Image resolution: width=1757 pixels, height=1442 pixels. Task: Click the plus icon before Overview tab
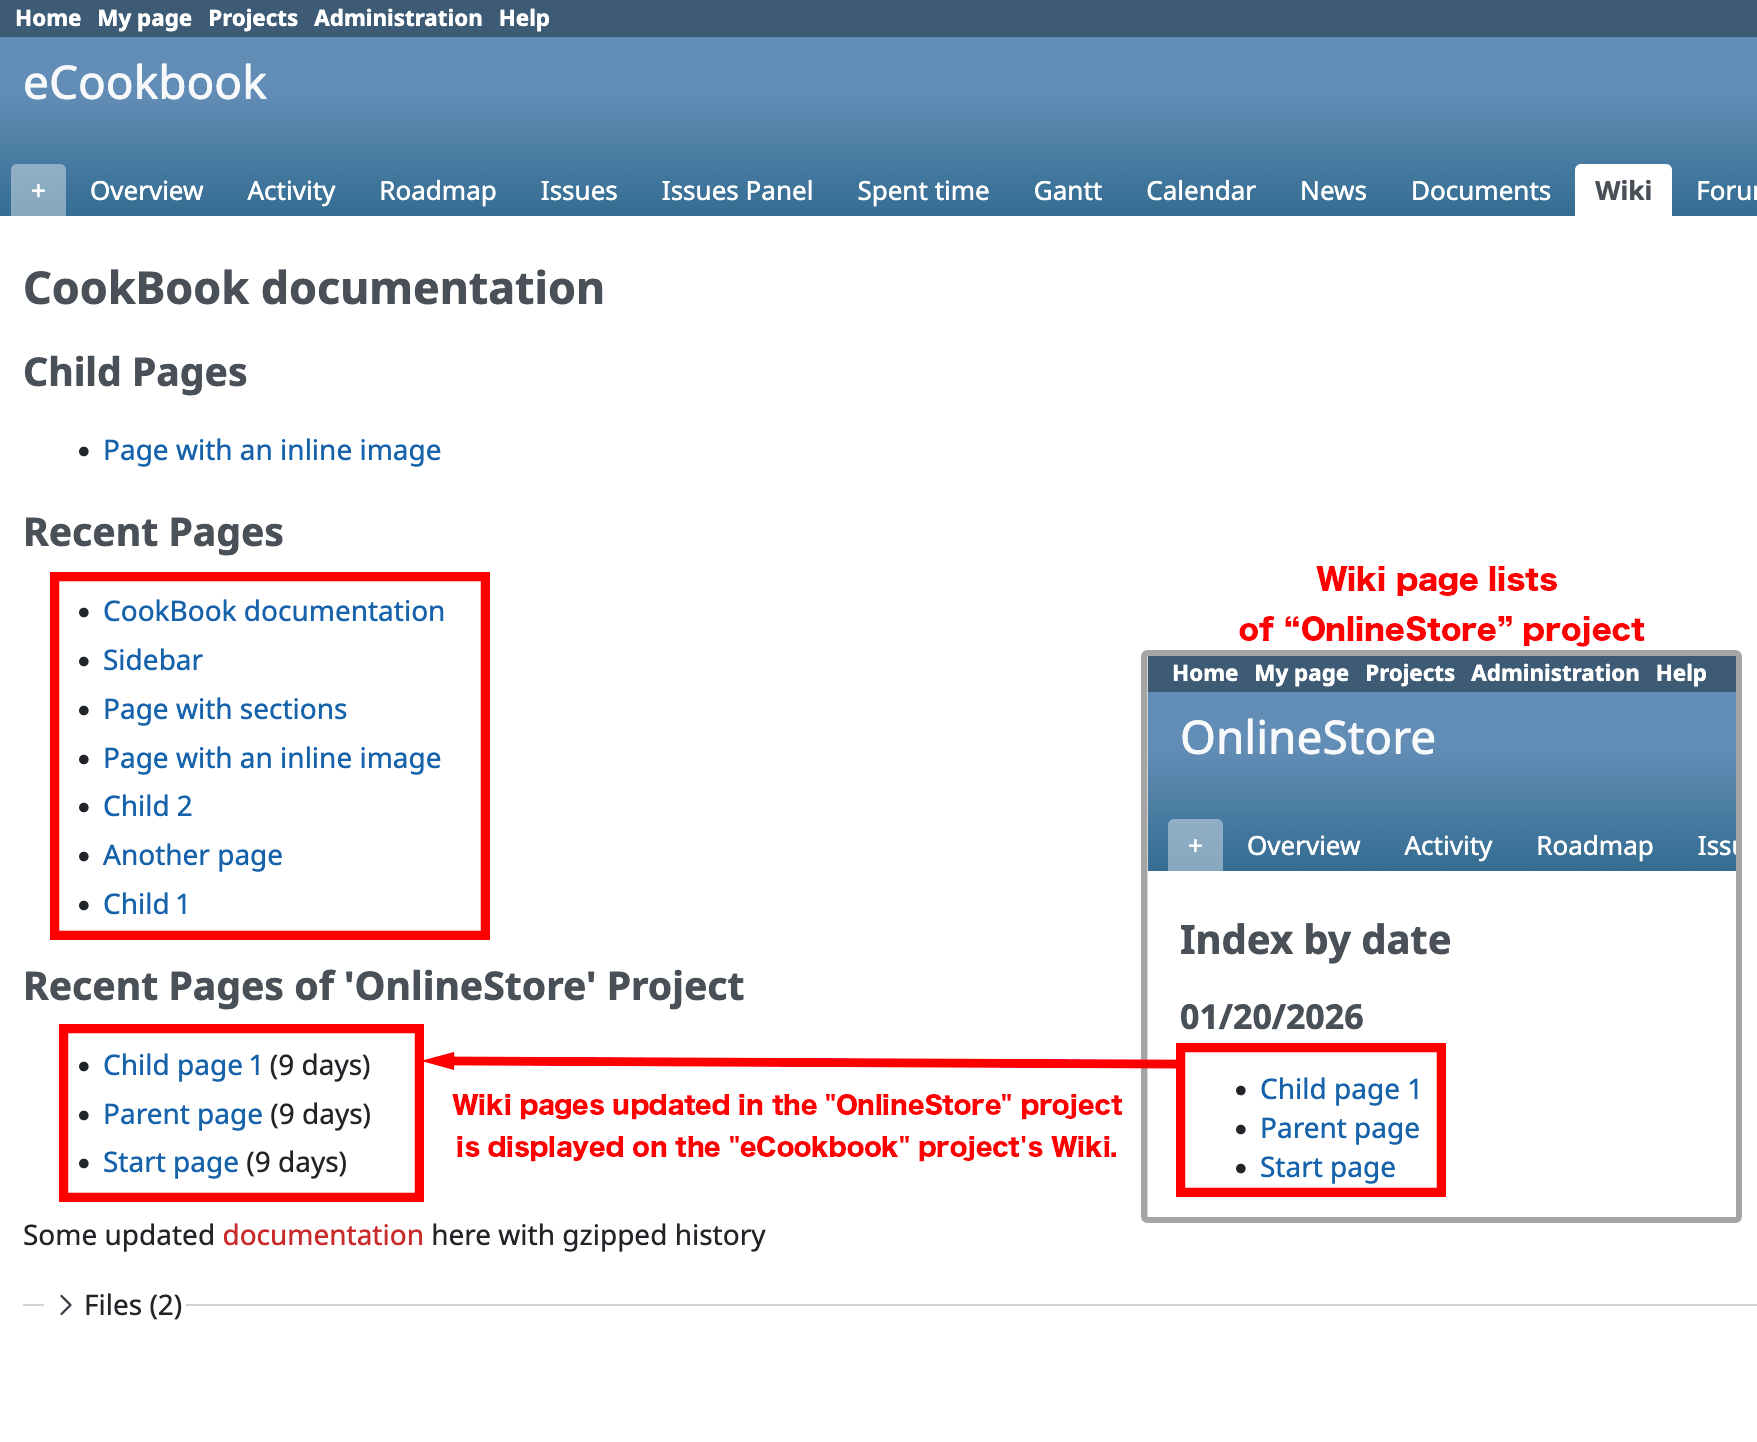pyautogui.click(x=38, y=190)
